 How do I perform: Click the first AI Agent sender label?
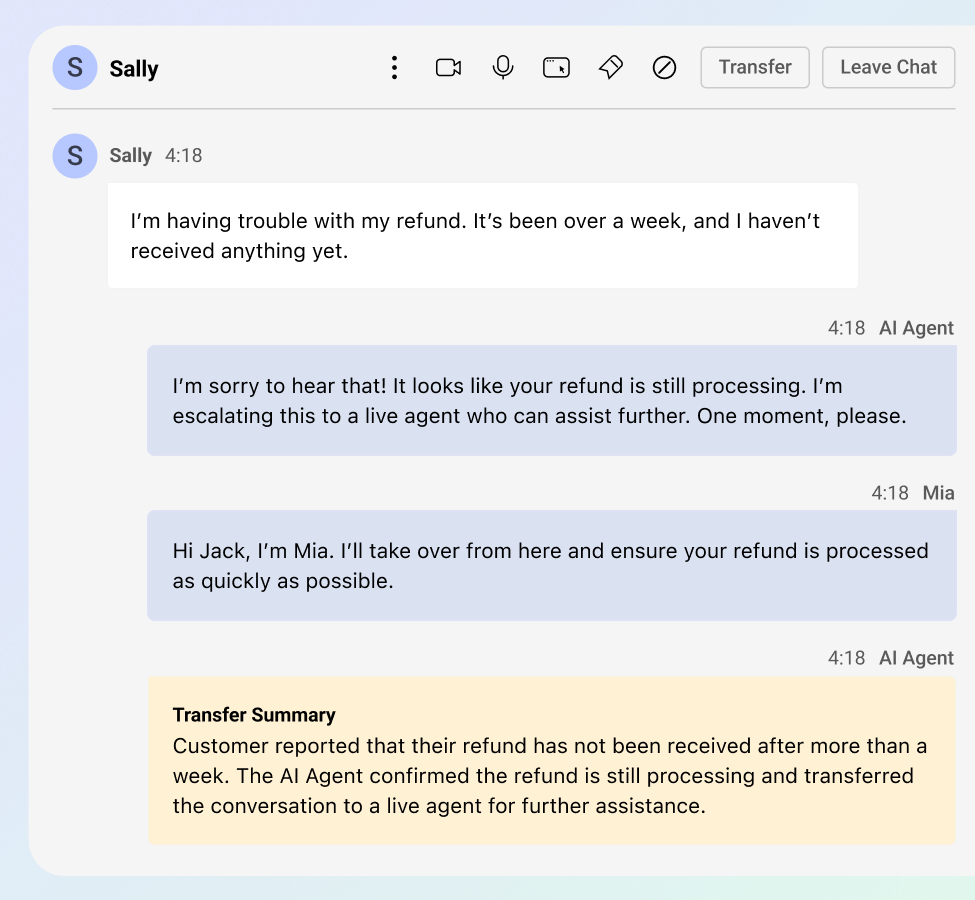(916, 328)
